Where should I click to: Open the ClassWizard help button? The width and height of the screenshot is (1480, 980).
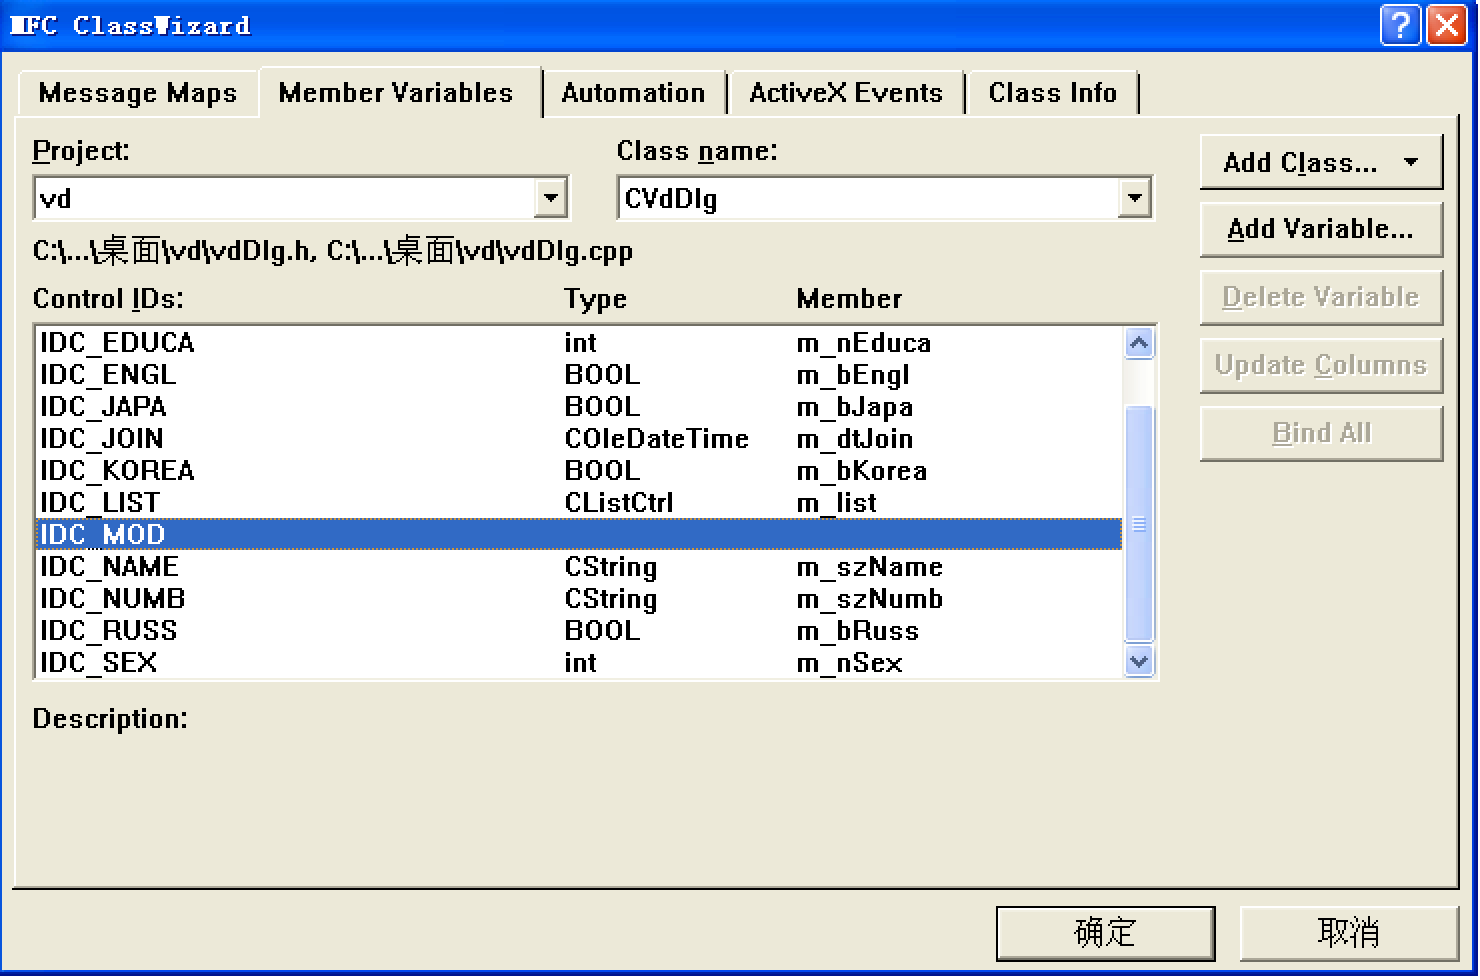(1400, 24)
